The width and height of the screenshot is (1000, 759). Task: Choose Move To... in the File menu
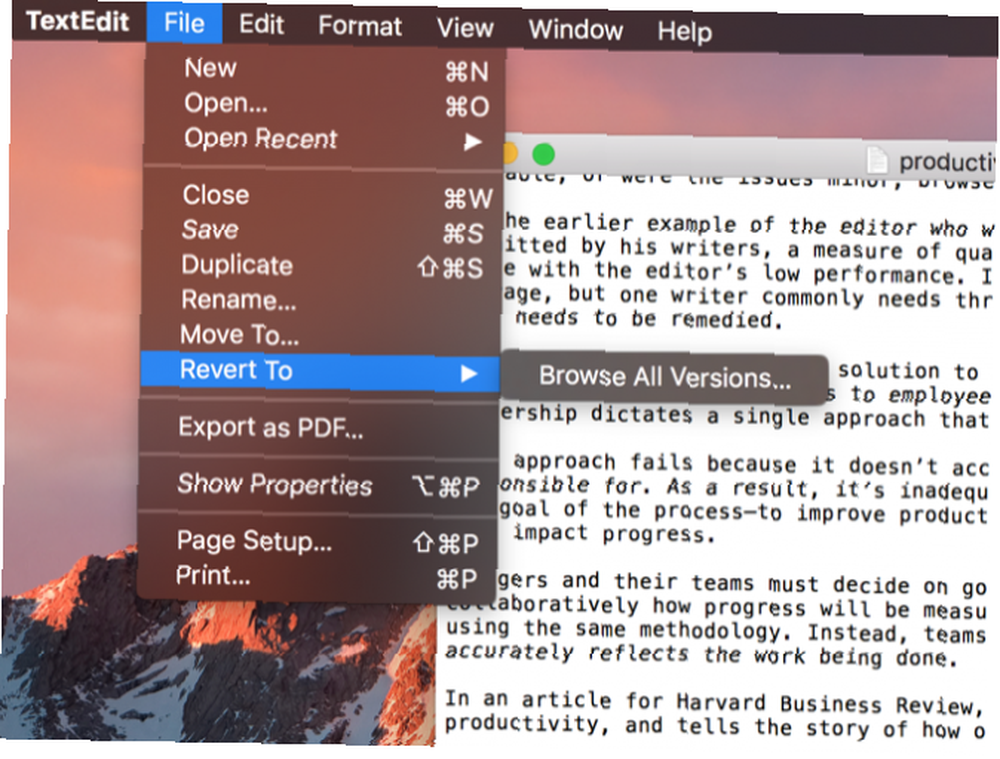[321, 335]
